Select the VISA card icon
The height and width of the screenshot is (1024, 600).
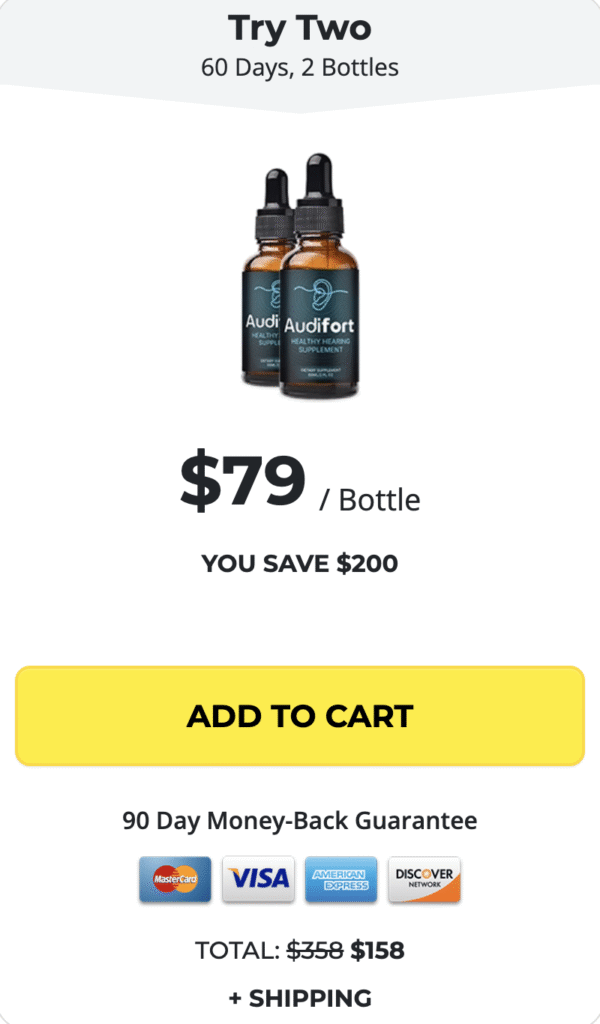click(259, 879)
